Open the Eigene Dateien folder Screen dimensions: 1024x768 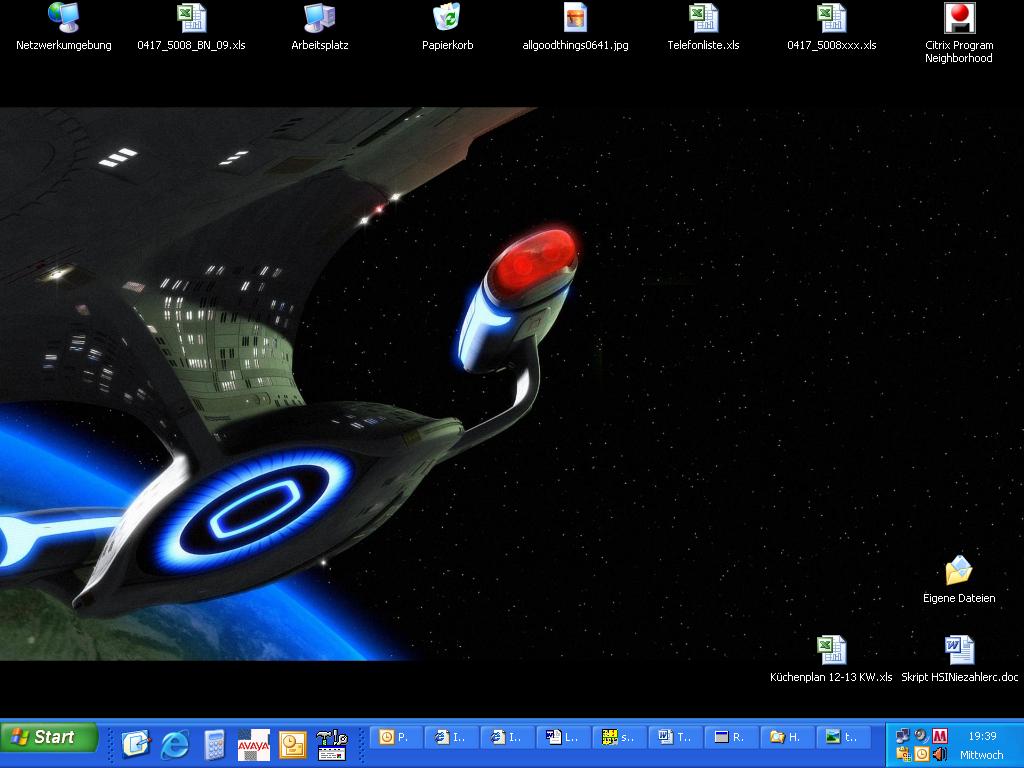959,571
